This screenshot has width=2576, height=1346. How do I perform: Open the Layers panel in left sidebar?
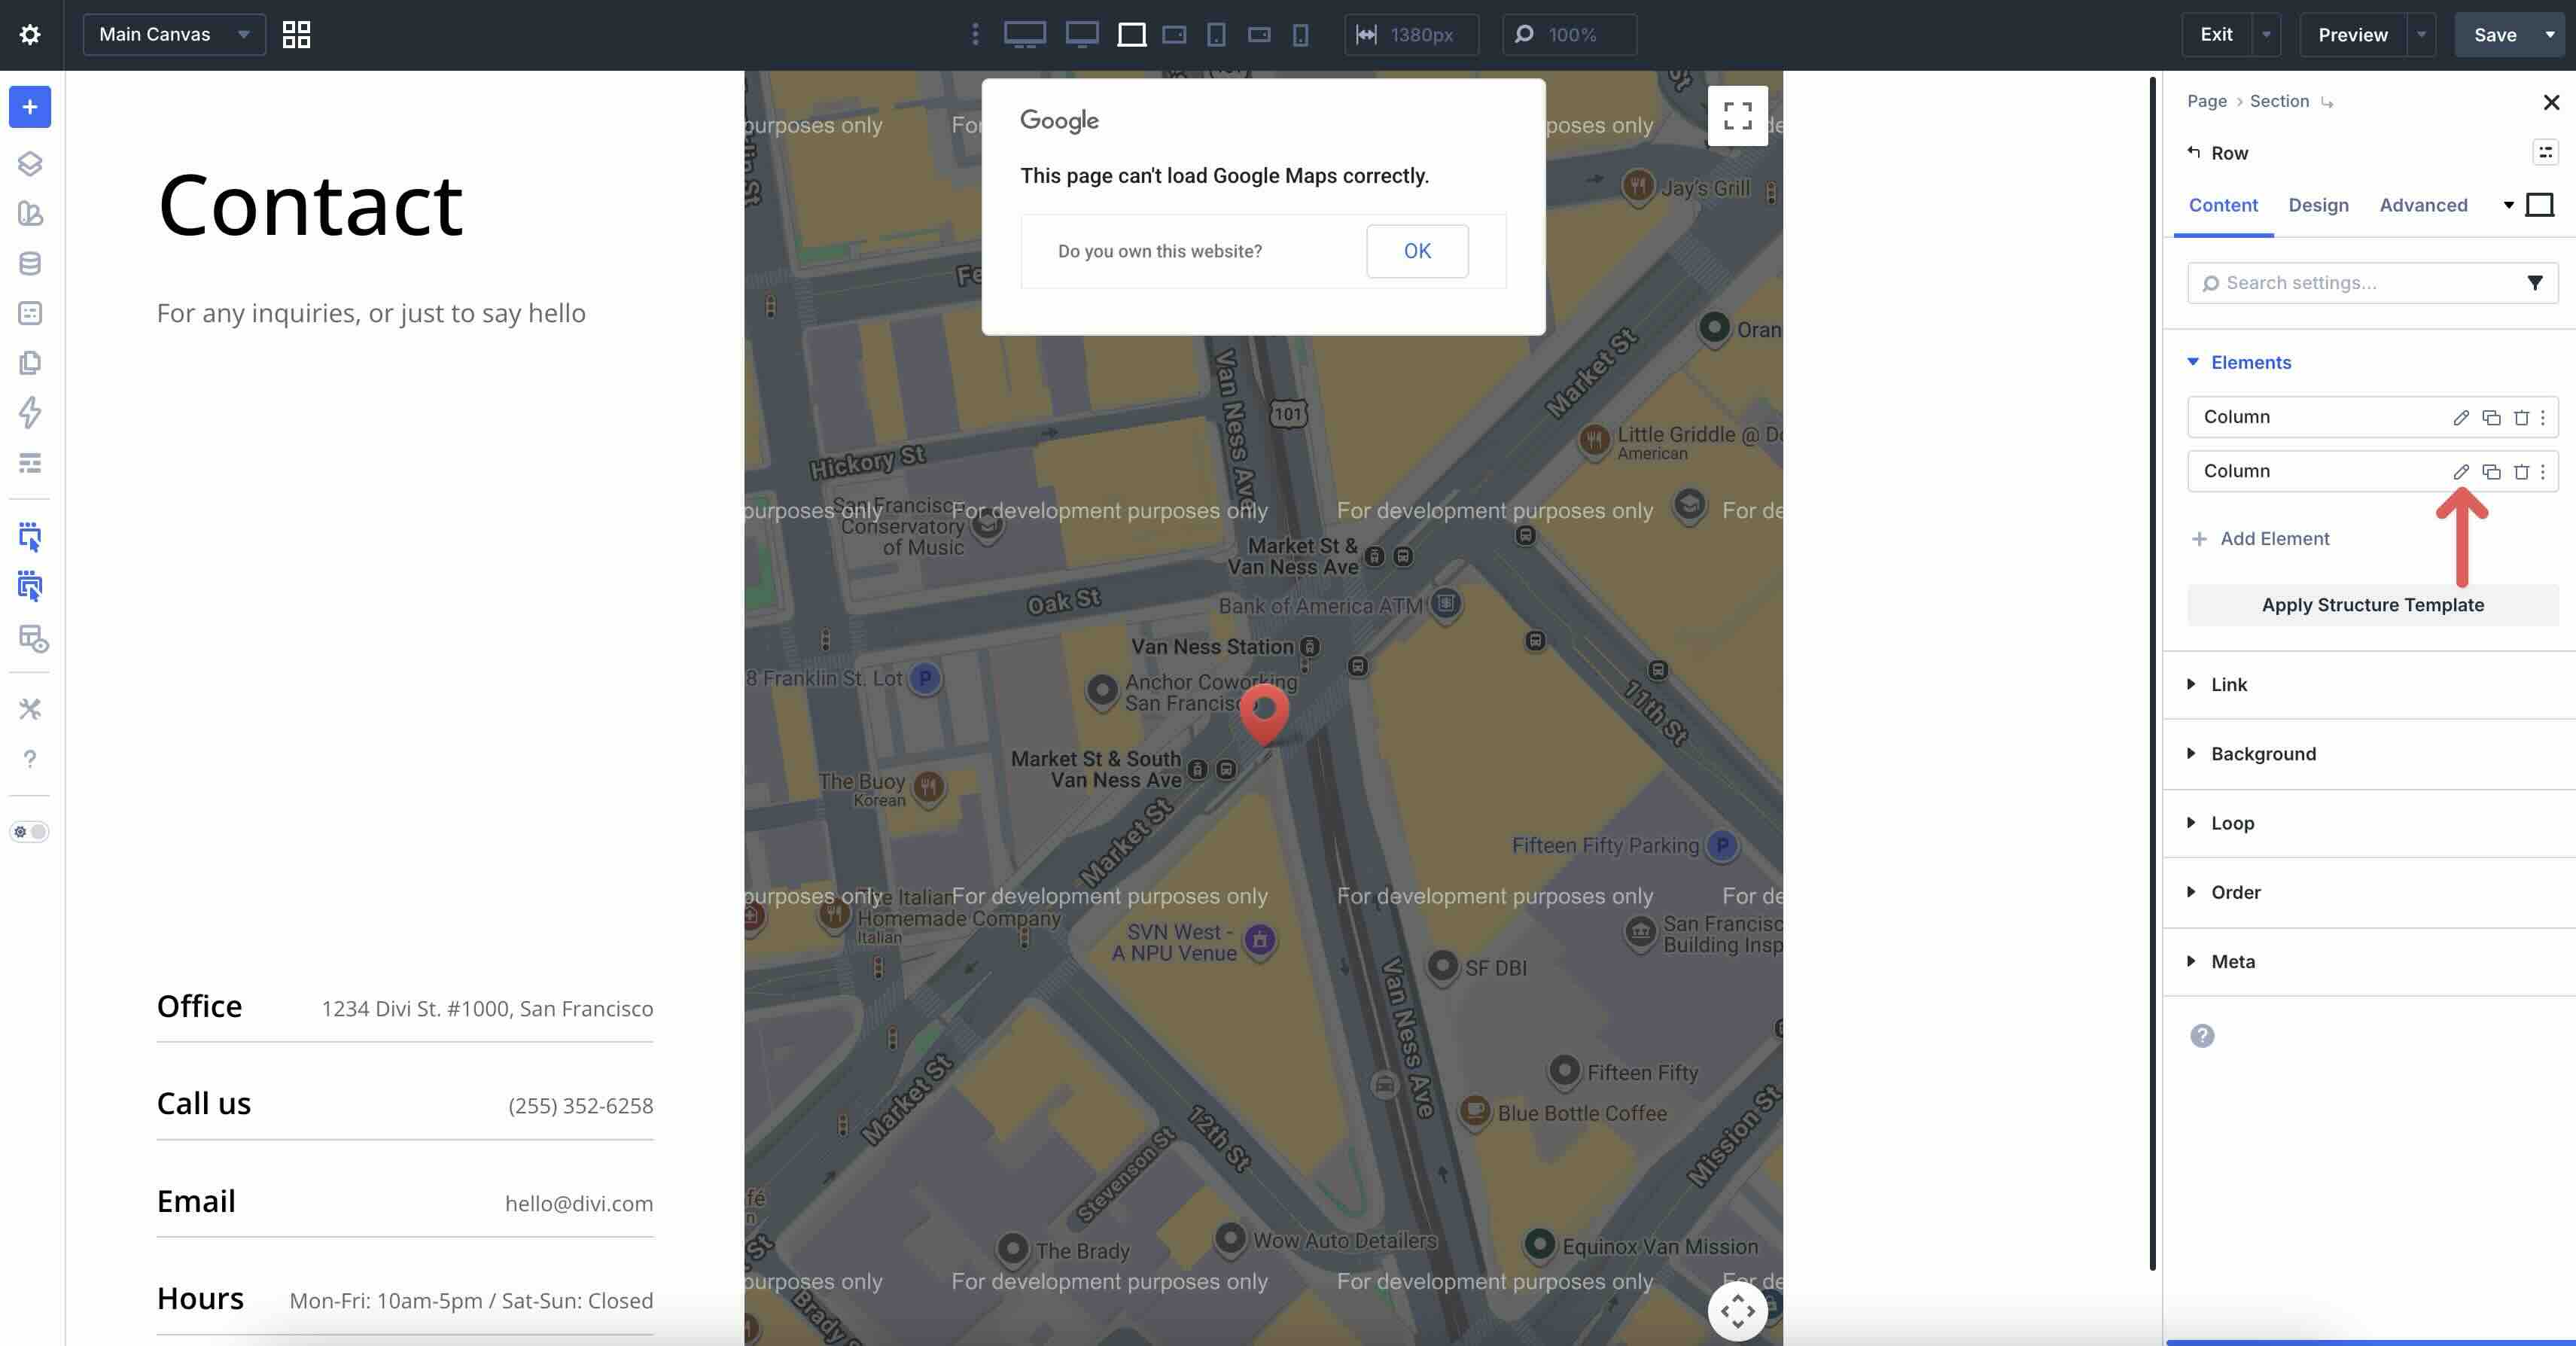(x=30, y=164)
